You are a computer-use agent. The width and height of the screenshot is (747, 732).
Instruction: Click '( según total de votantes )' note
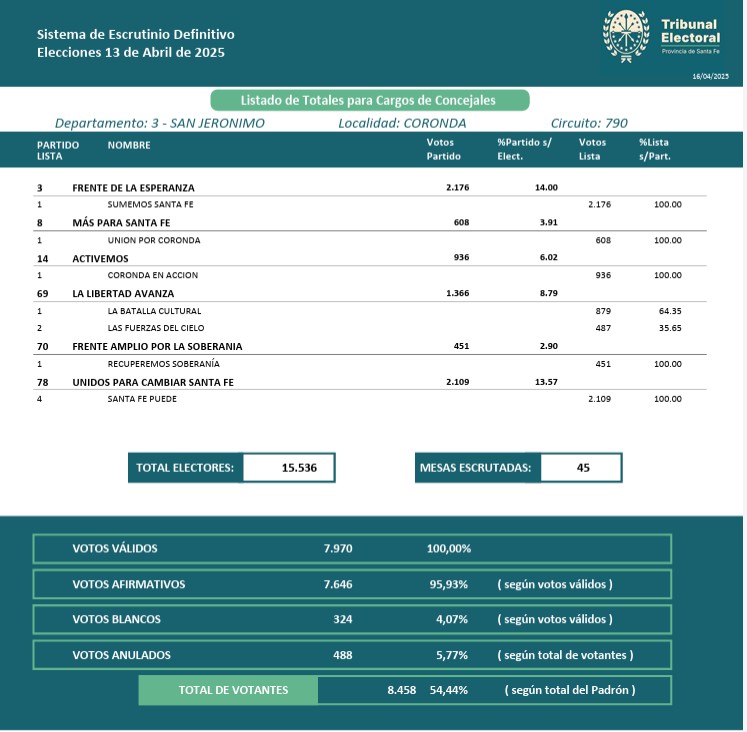click(x=565, y=655)
